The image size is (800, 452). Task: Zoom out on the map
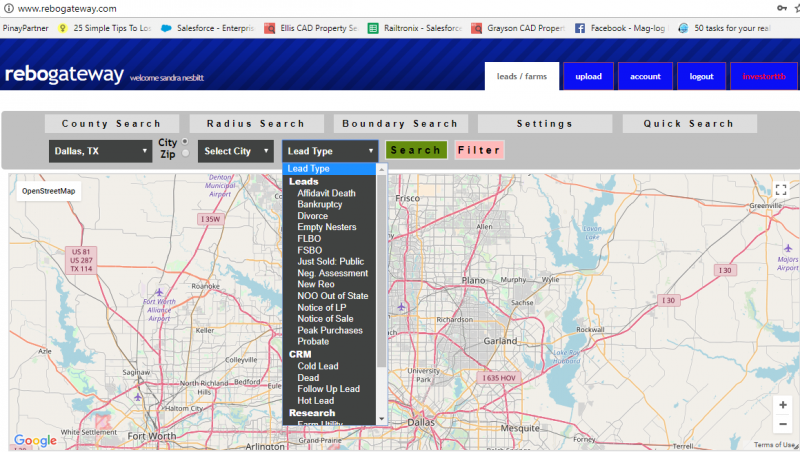[x=783, y=423]
